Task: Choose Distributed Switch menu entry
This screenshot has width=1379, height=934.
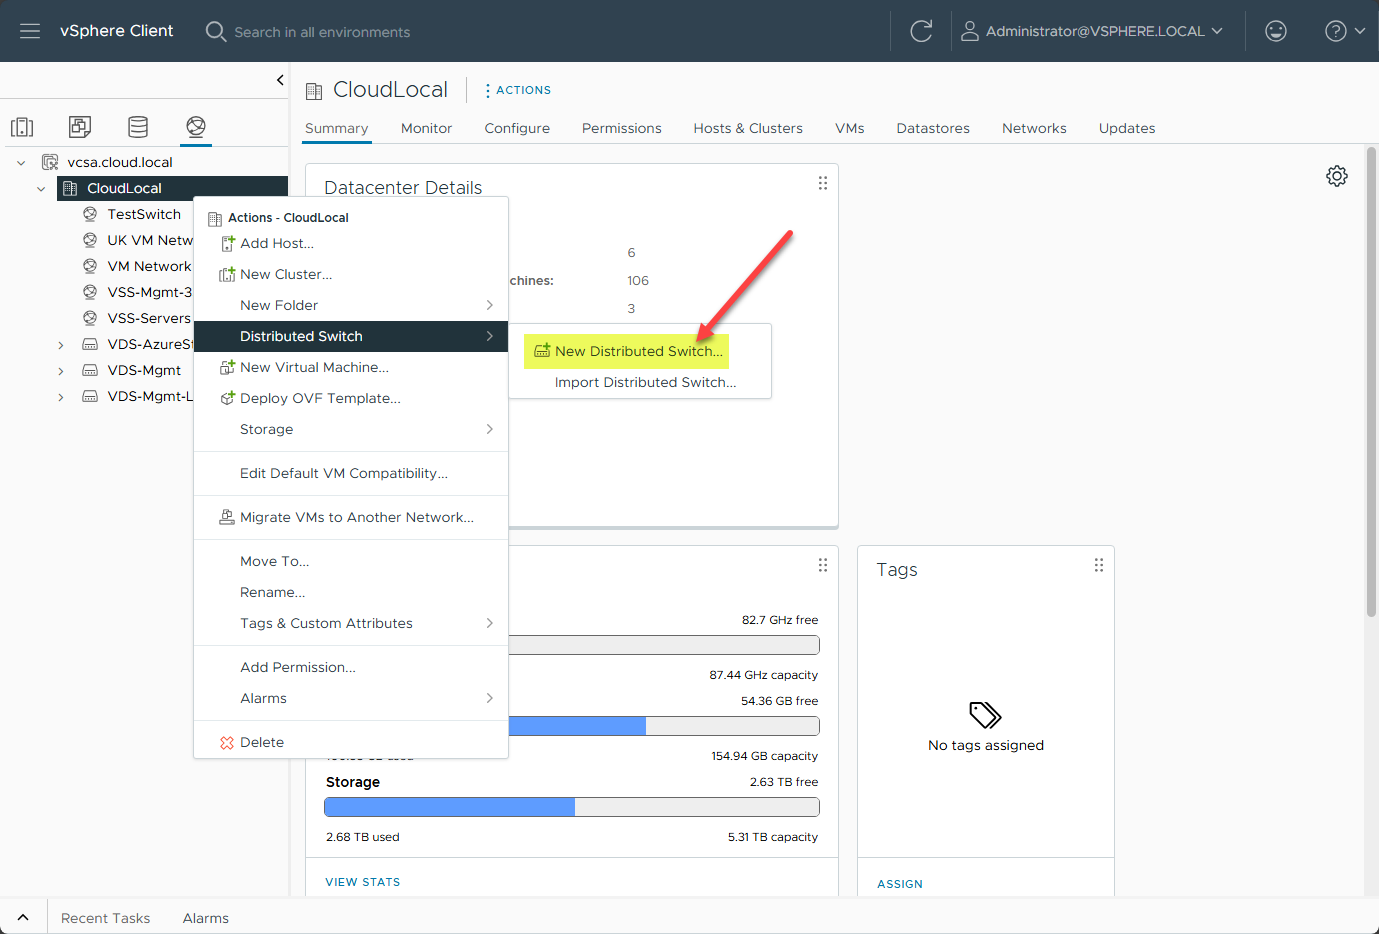Action: (351, 336)
